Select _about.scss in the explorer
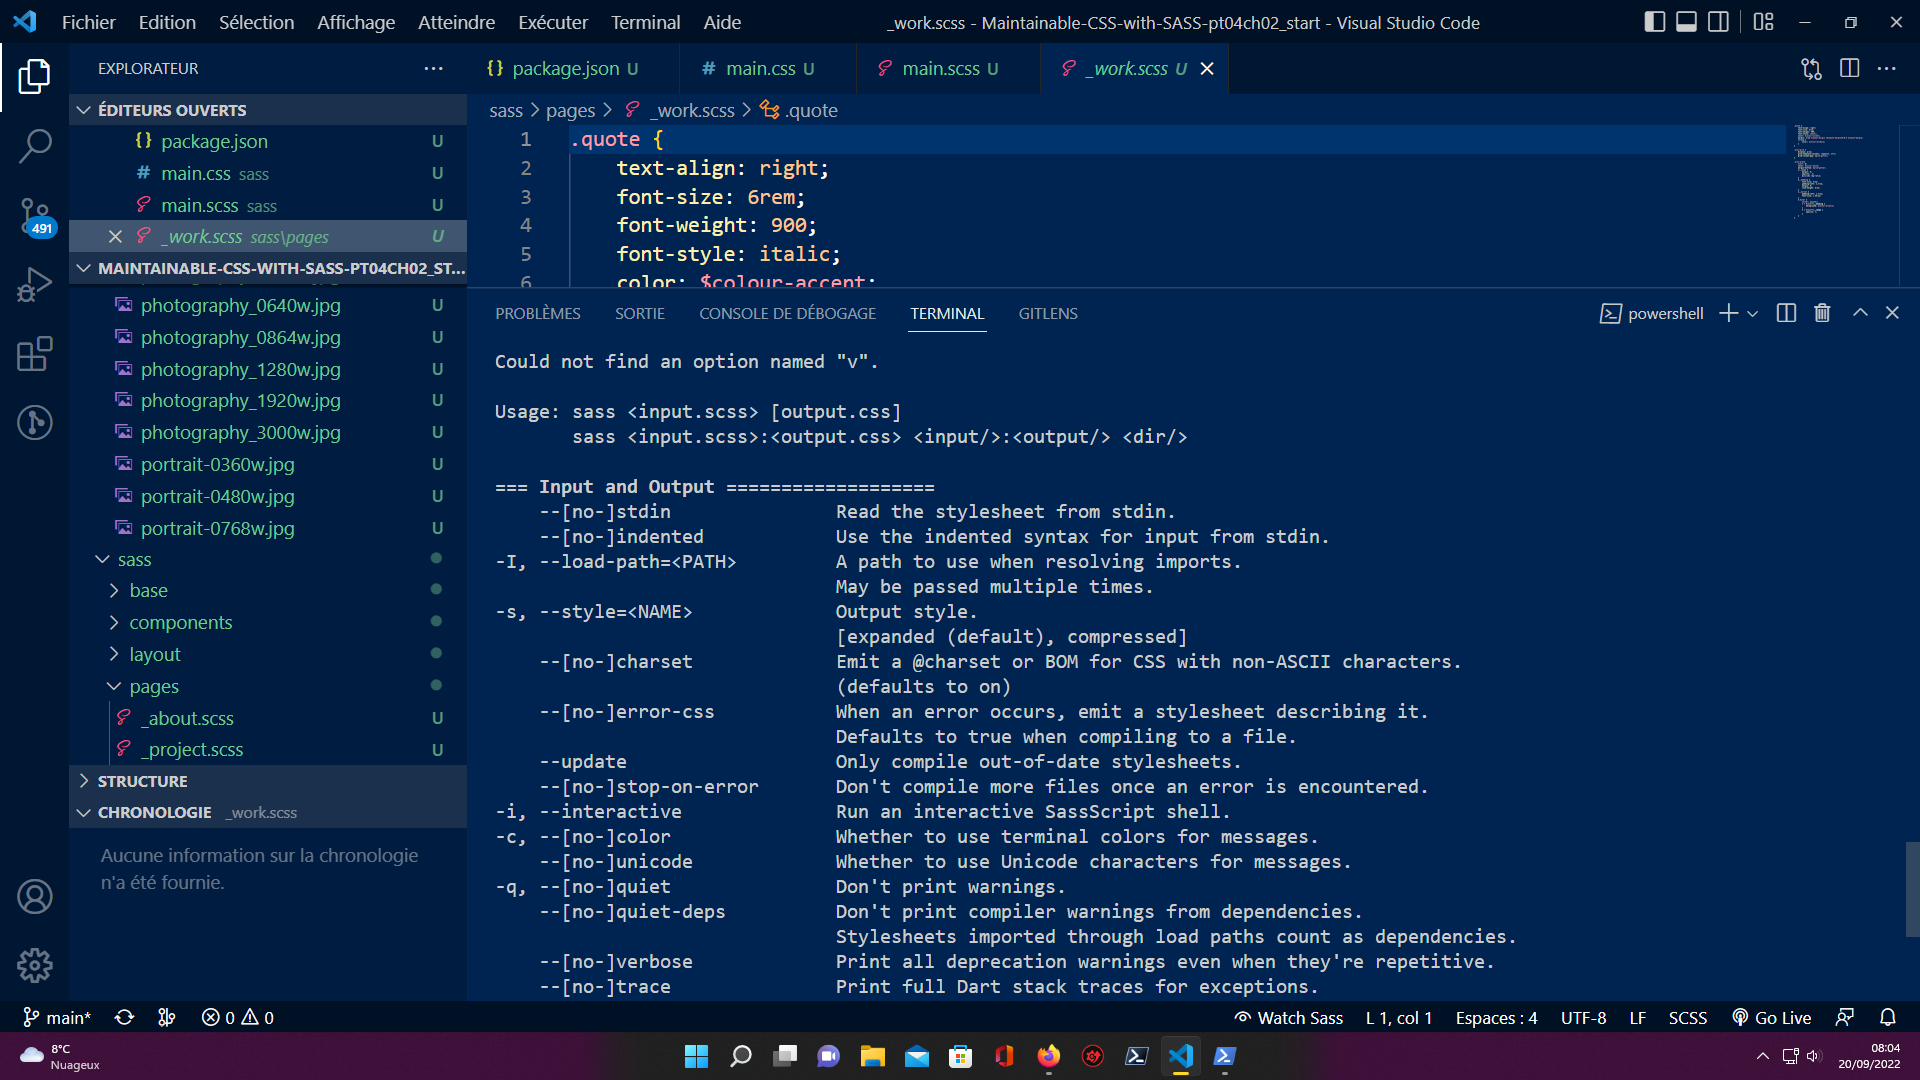 pyautogui.click(x=188, y=717)
